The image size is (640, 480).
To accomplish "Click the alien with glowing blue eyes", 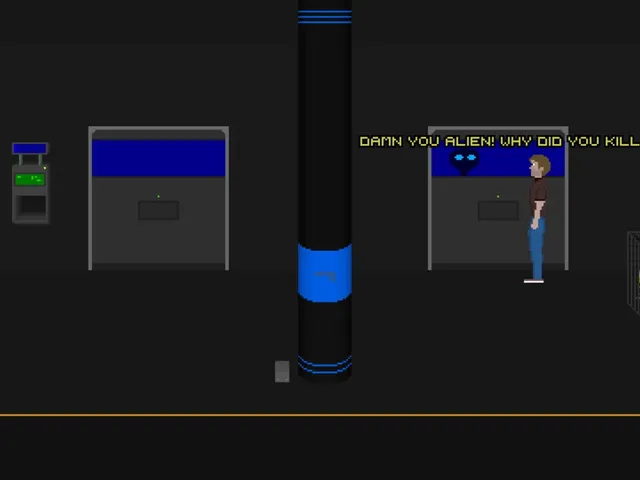I will [464, 161].
